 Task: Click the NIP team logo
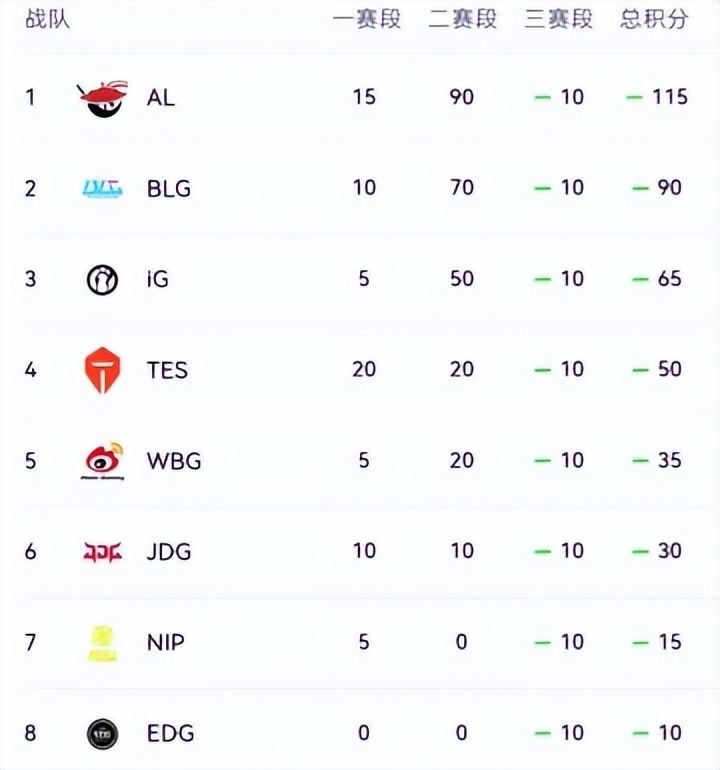click(103, 642)
